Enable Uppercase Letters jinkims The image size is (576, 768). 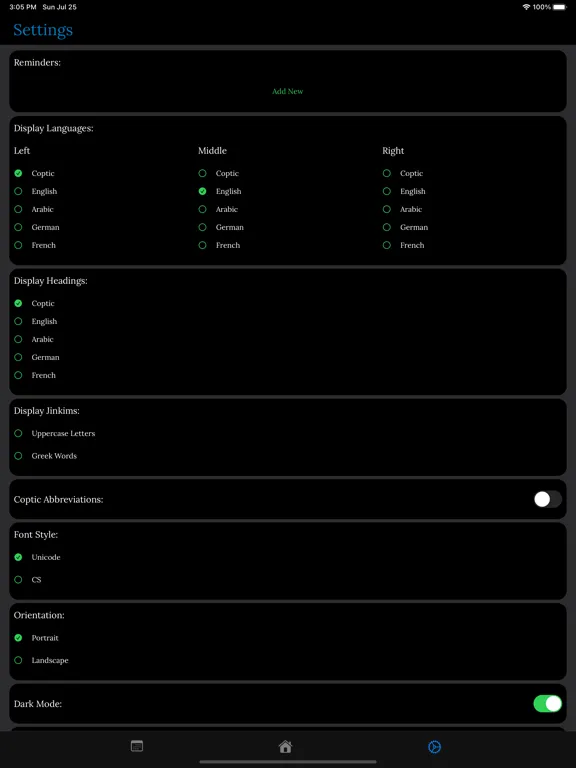(x=18, y=433)
